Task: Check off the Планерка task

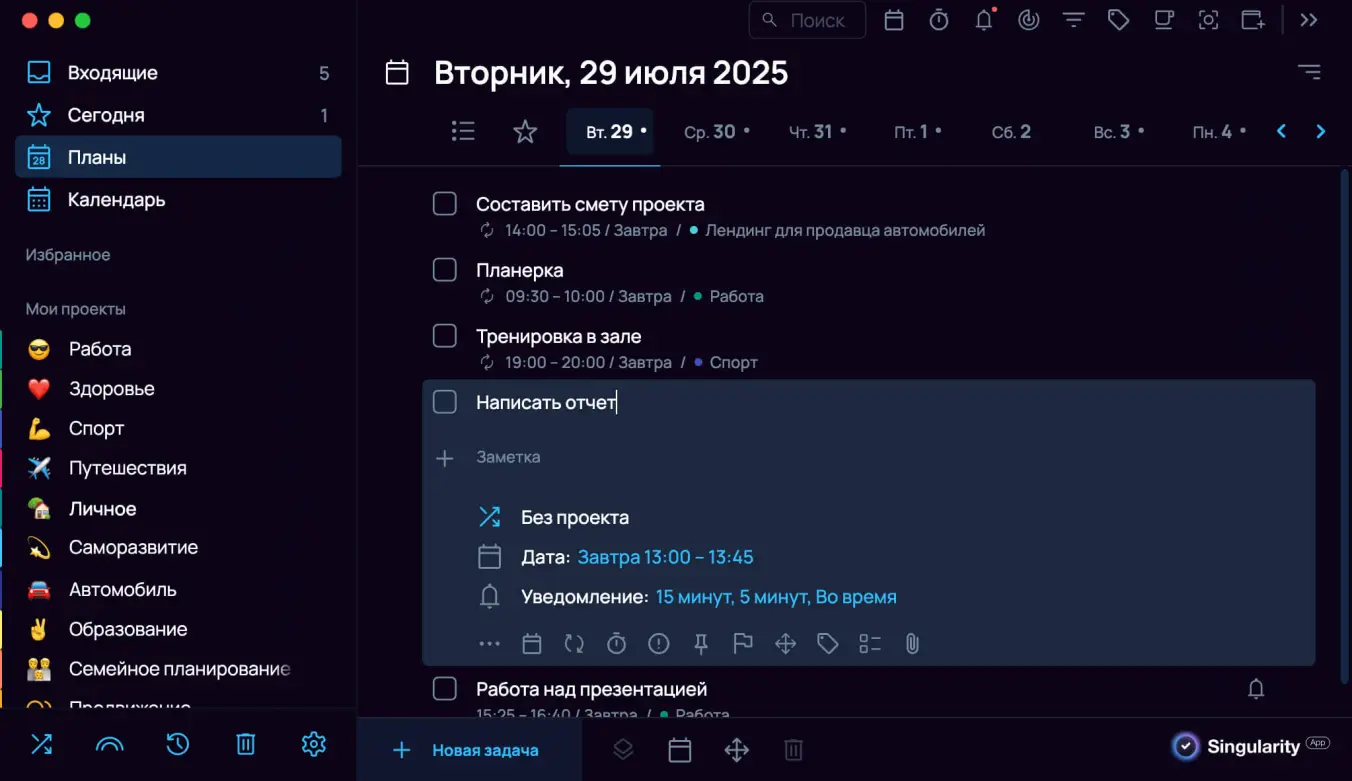Action: tap(445, 270)
